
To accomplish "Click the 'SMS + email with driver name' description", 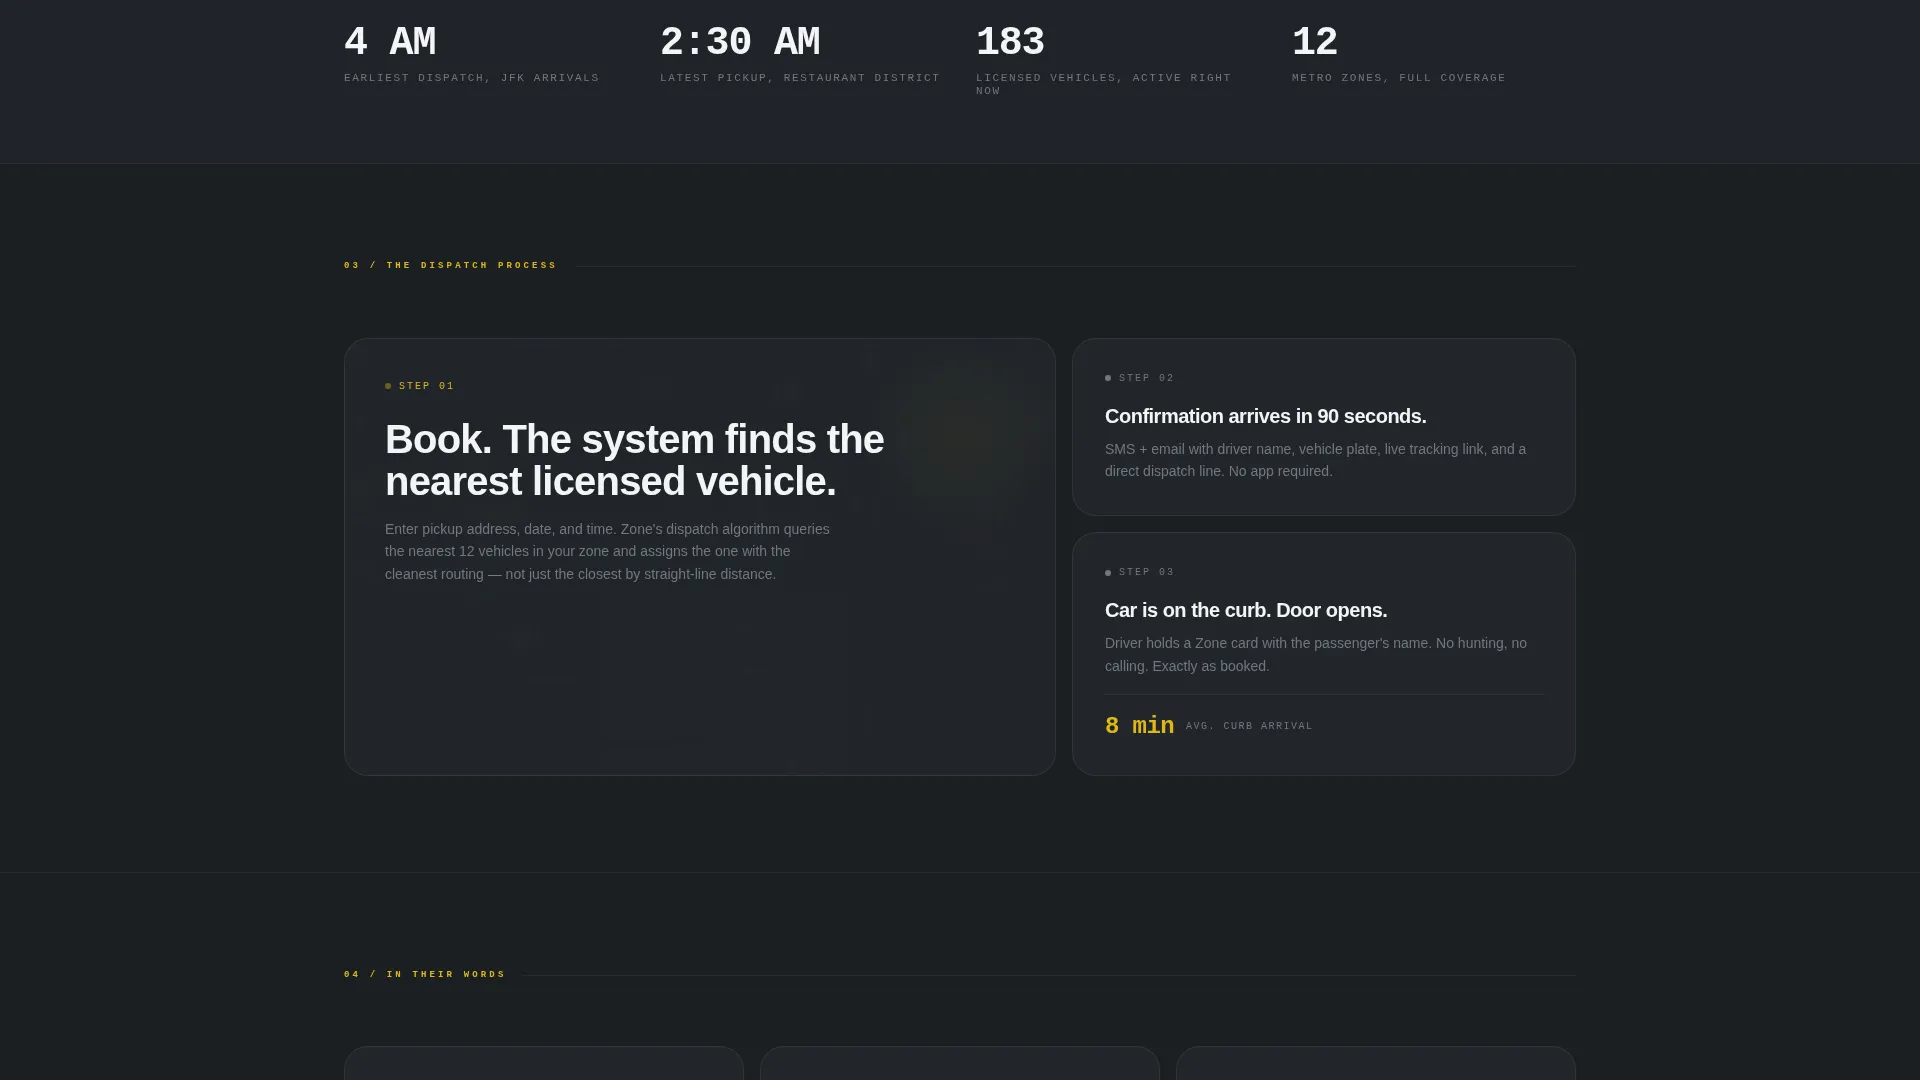I will pos(1316,460).
